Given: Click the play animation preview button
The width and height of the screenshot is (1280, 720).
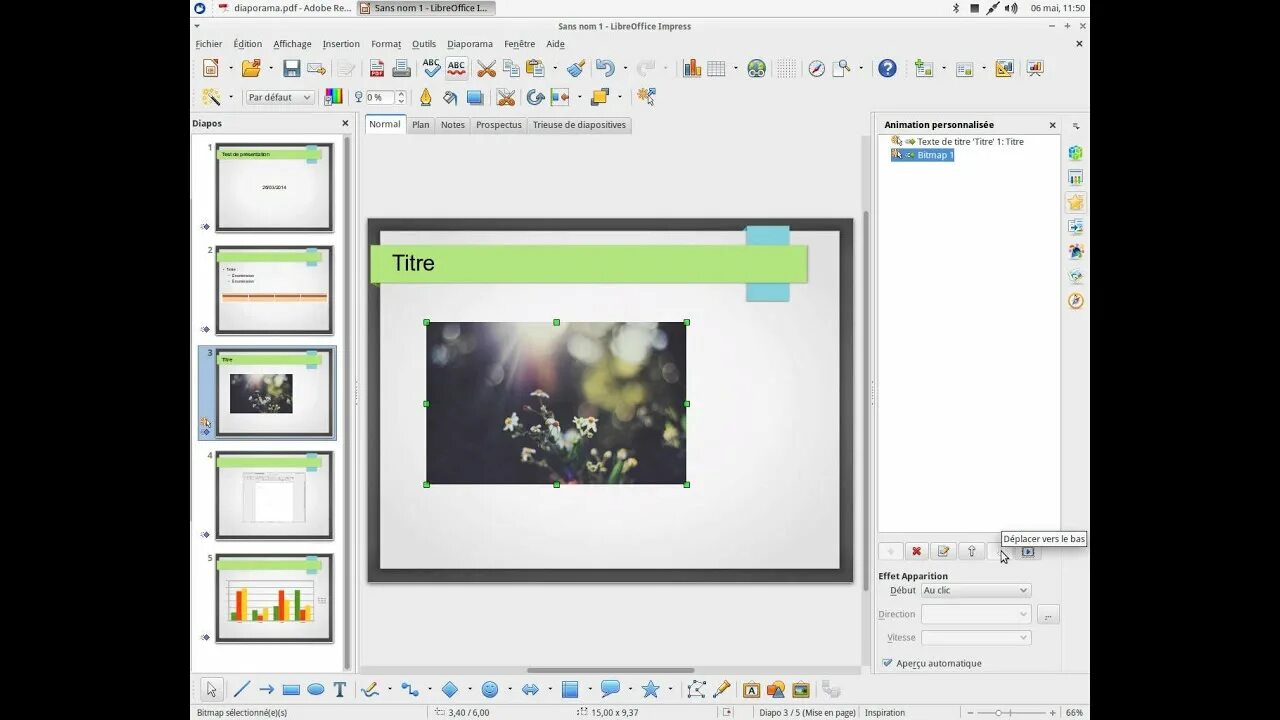Looking at the screenshot, I should [1027, 552].
